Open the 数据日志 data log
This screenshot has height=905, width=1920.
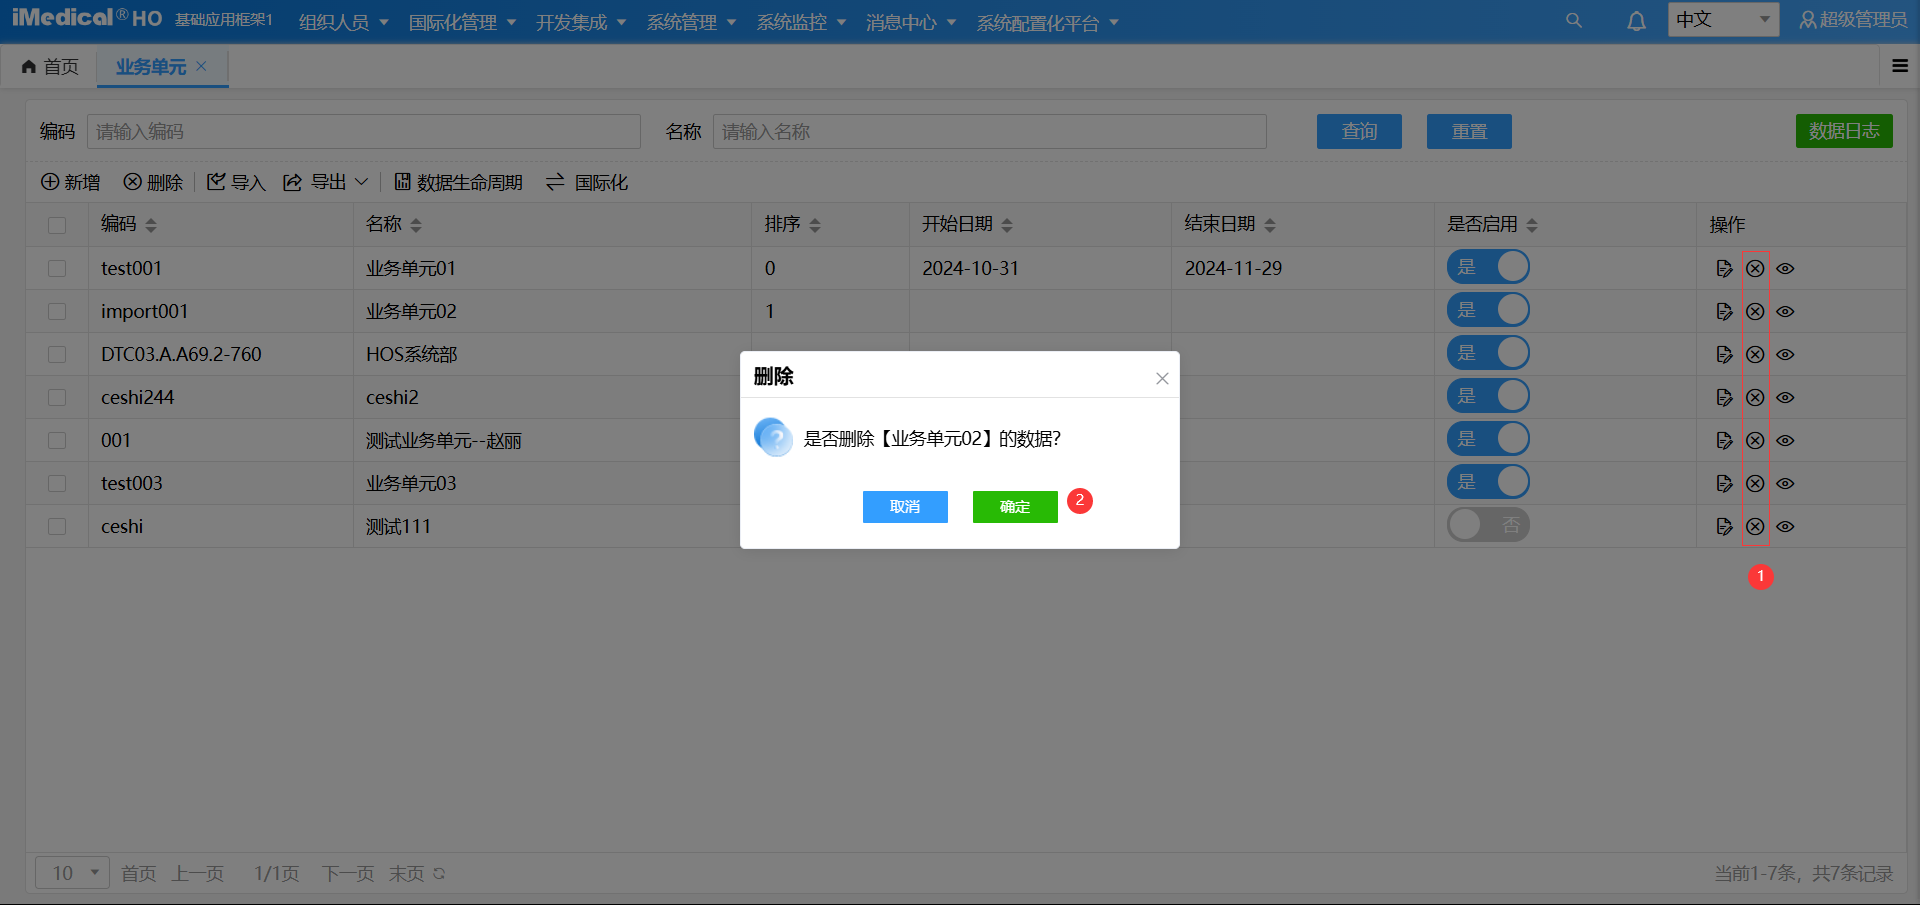pos(1844,131)
